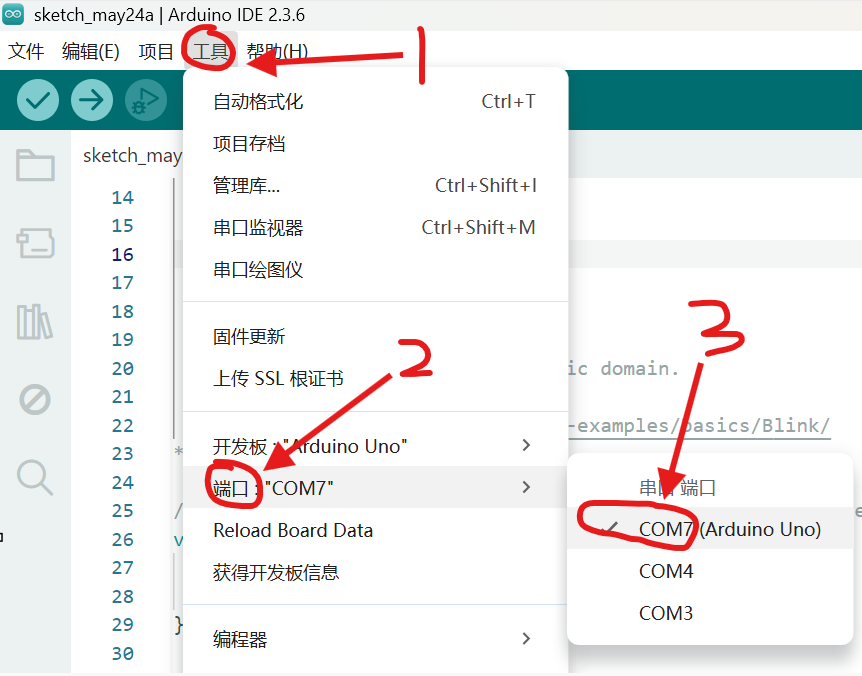The height and width of the screenshot is (676, 862).
Task: Click the Arduino IDE logo in title bar
Action: click(x=13, y=14)
